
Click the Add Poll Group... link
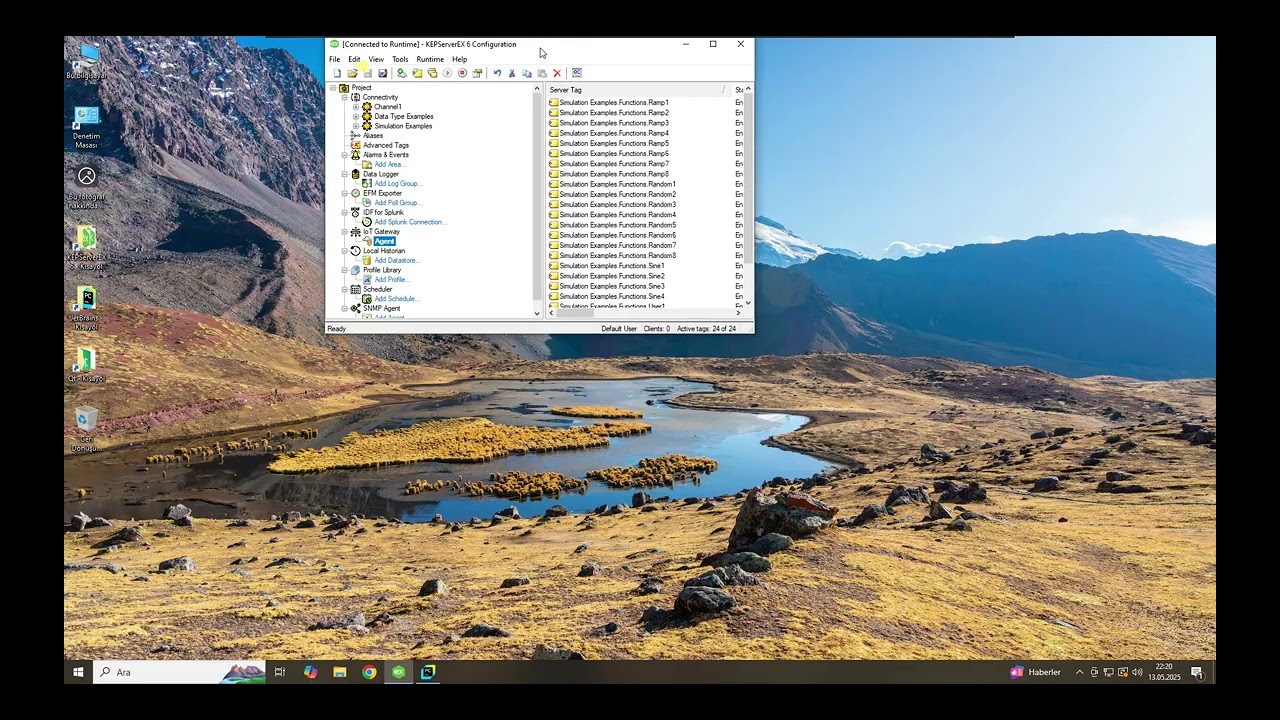(x=397, y=203)
